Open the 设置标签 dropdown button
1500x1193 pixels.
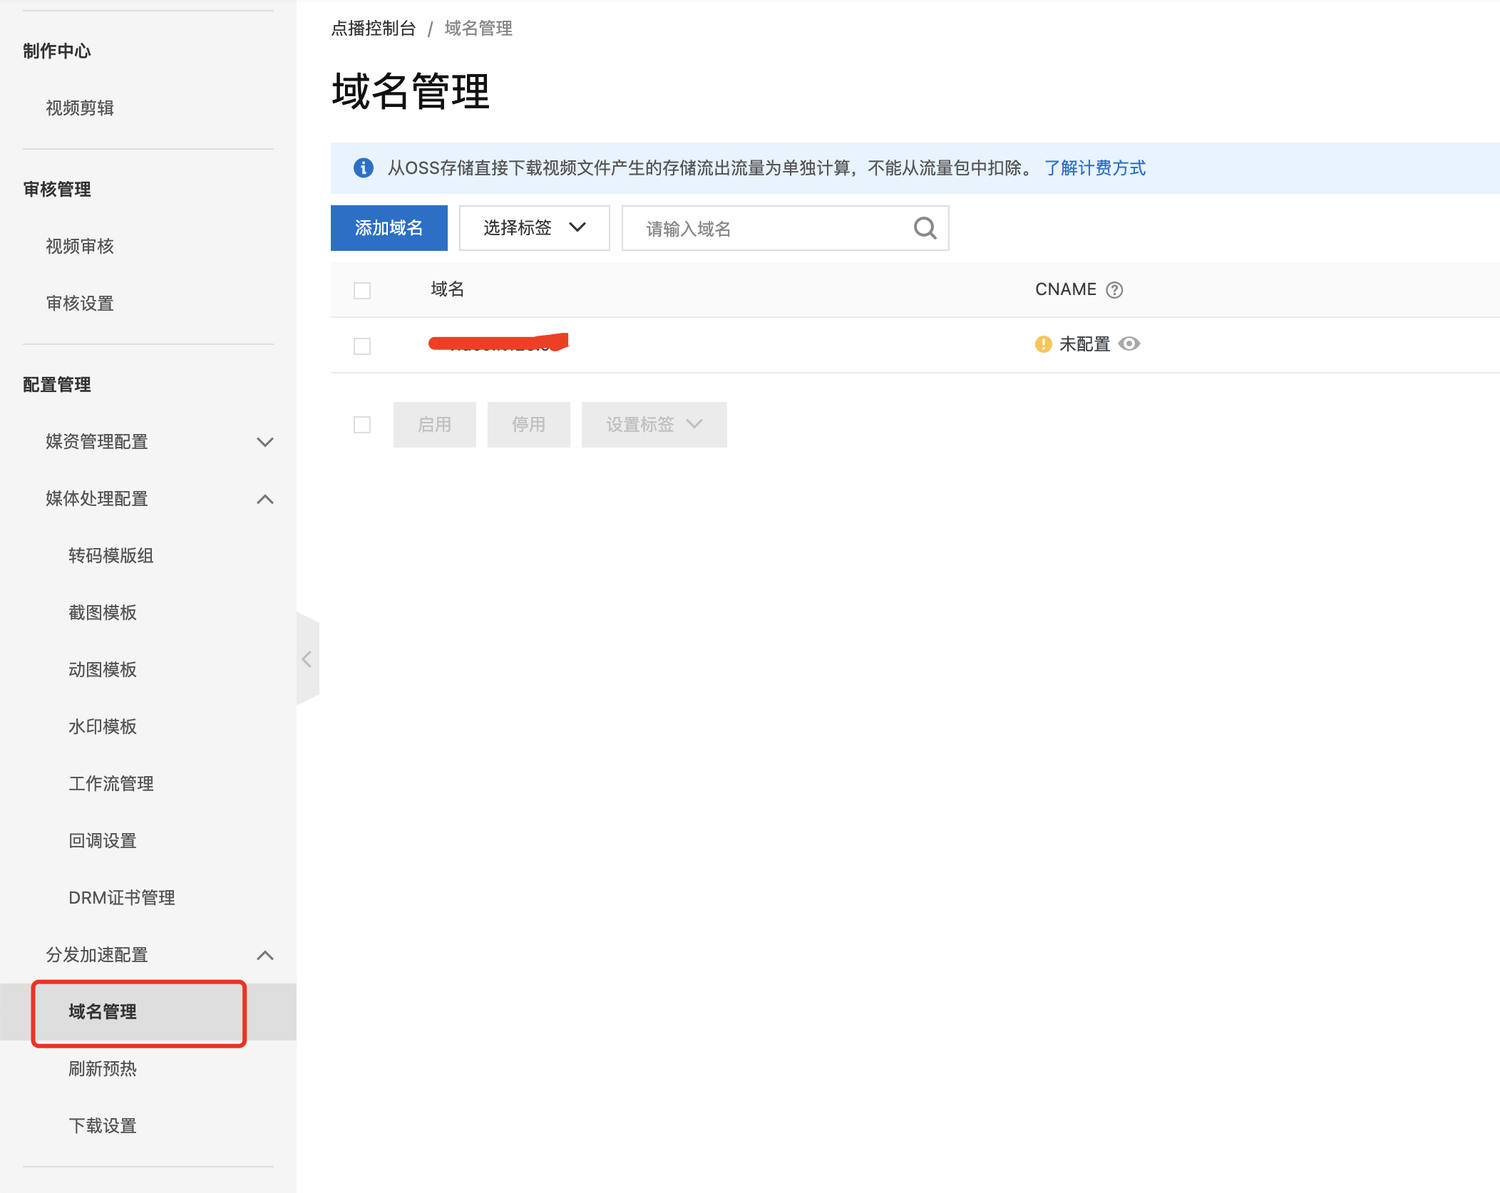coord(654,425)
